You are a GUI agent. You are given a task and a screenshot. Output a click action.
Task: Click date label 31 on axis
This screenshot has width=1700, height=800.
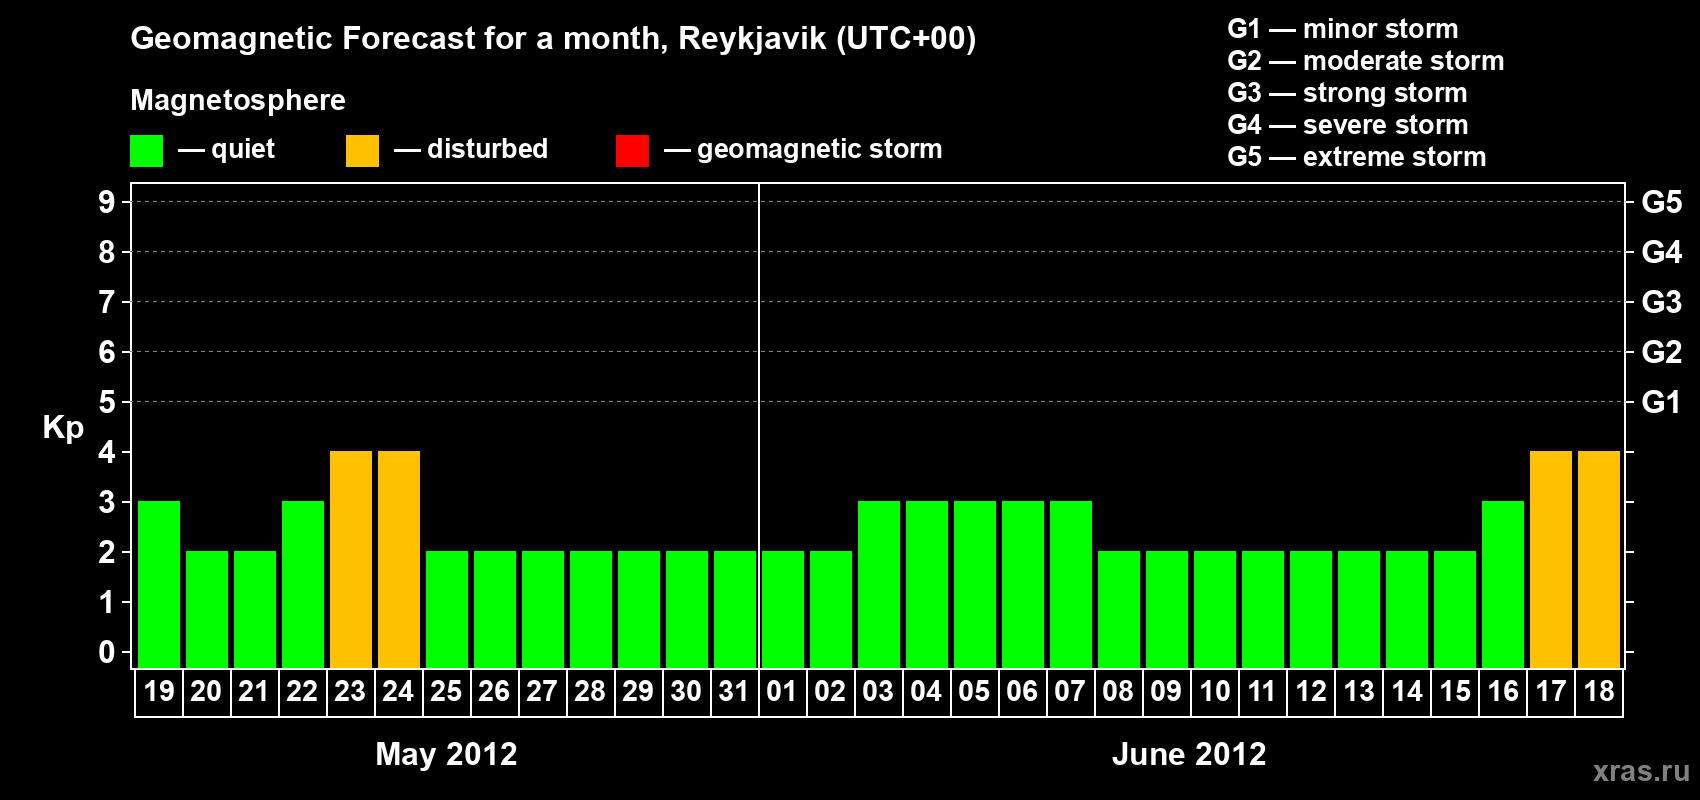click(x=734, y=692)
